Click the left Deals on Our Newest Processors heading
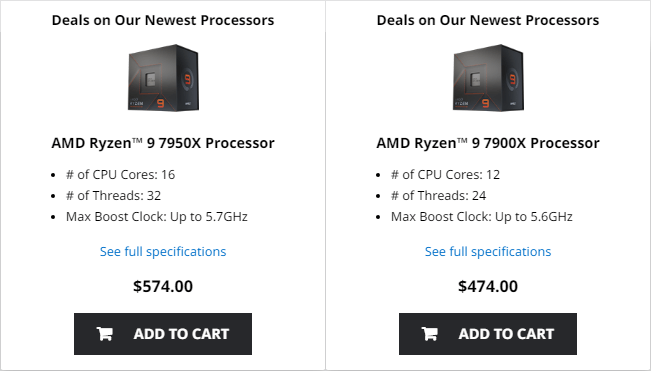Viewport: 651px width, 371px height. click(163, 20)
